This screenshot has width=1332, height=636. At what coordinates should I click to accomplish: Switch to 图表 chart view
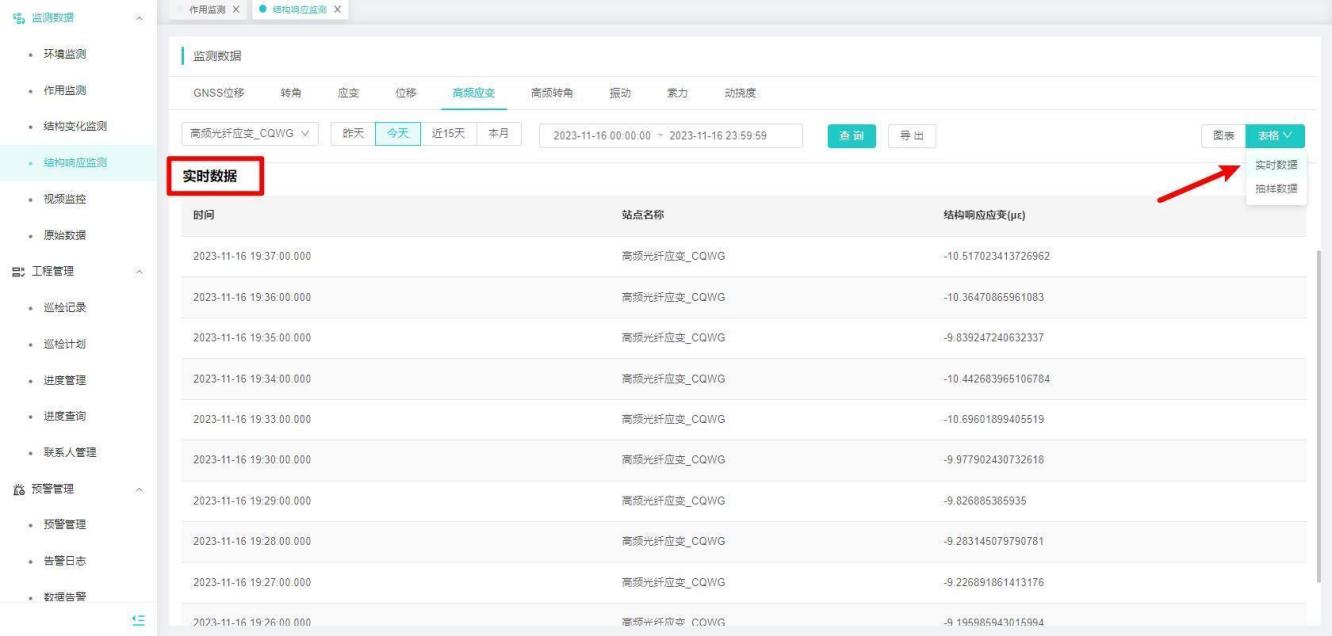point(1223,136)
